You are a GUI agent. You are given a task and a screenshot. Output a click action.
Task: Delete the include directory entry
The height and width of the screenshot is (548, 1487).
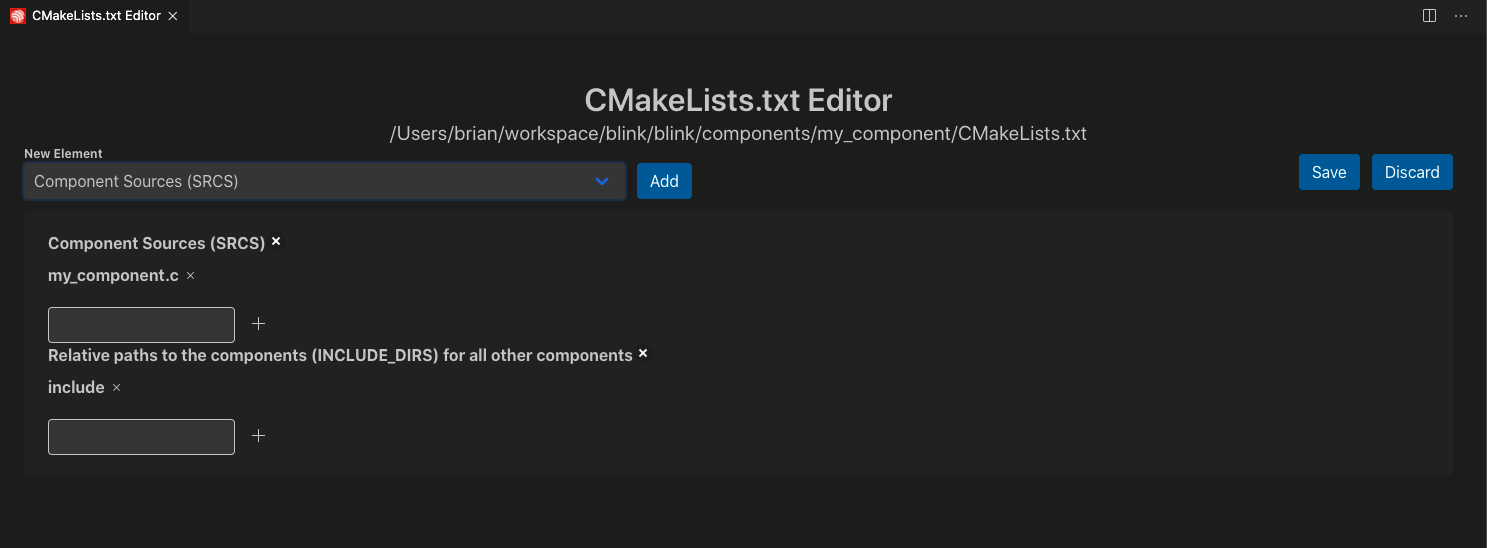116,387
